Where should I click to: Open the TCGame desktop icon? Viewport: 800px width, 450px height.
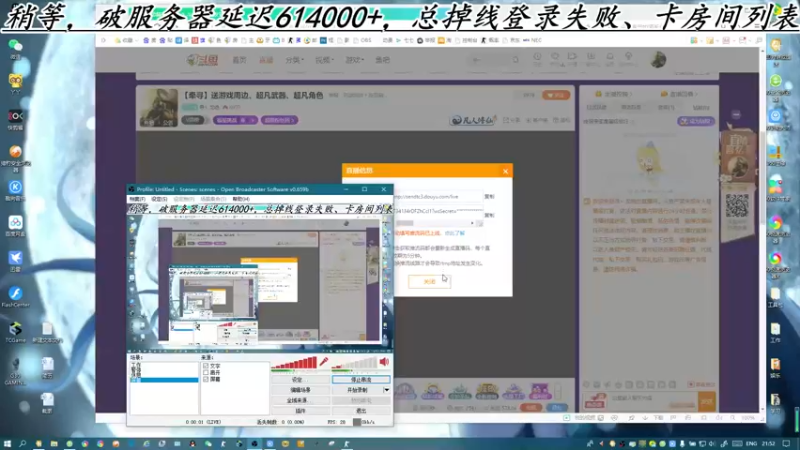[15, 330]
